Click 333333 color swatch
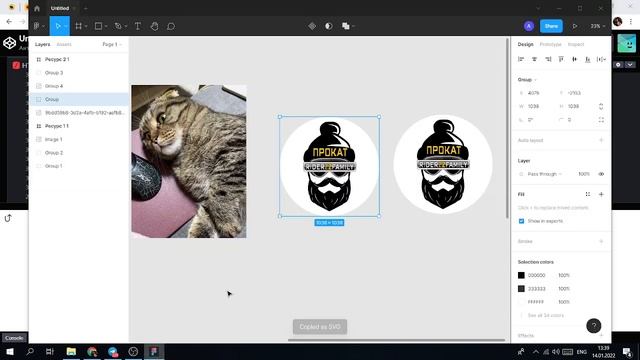 coord(521,289)
